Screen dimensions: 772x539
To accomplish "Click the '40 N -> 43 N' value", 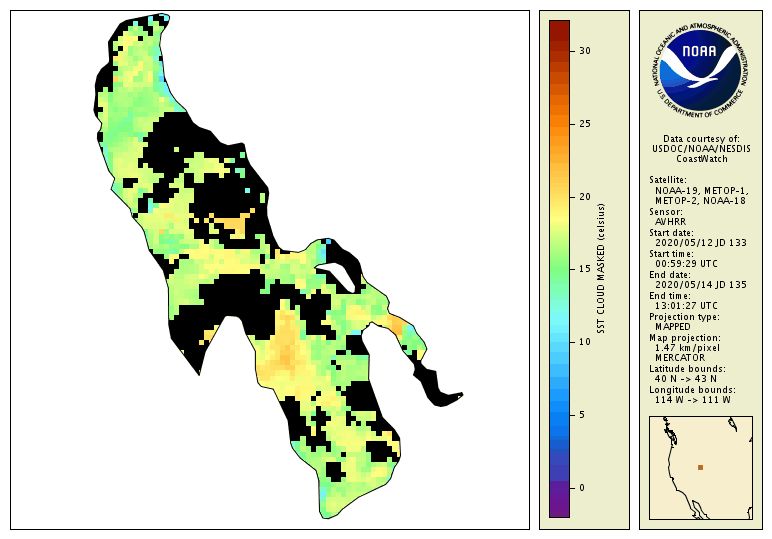I will pyautogui.click(x=686, y=379).
